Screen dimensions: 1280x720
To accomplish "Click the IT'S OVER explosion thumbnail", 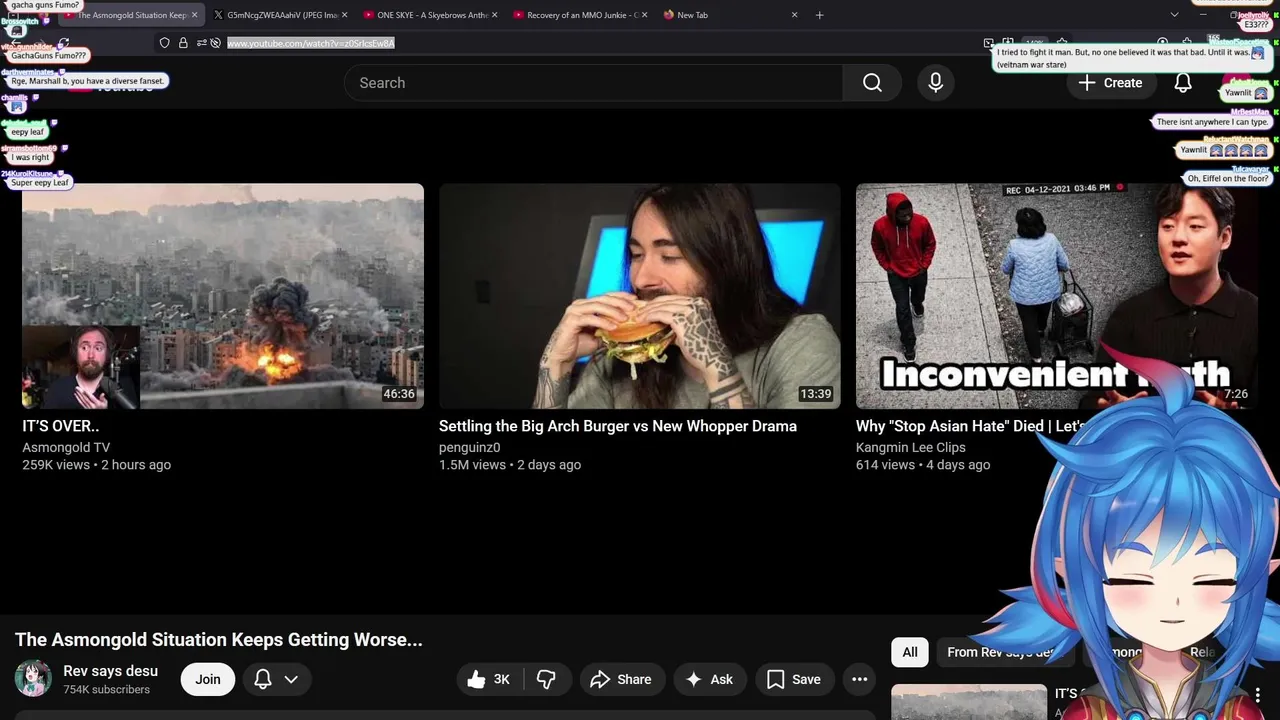I will point(223,296).
